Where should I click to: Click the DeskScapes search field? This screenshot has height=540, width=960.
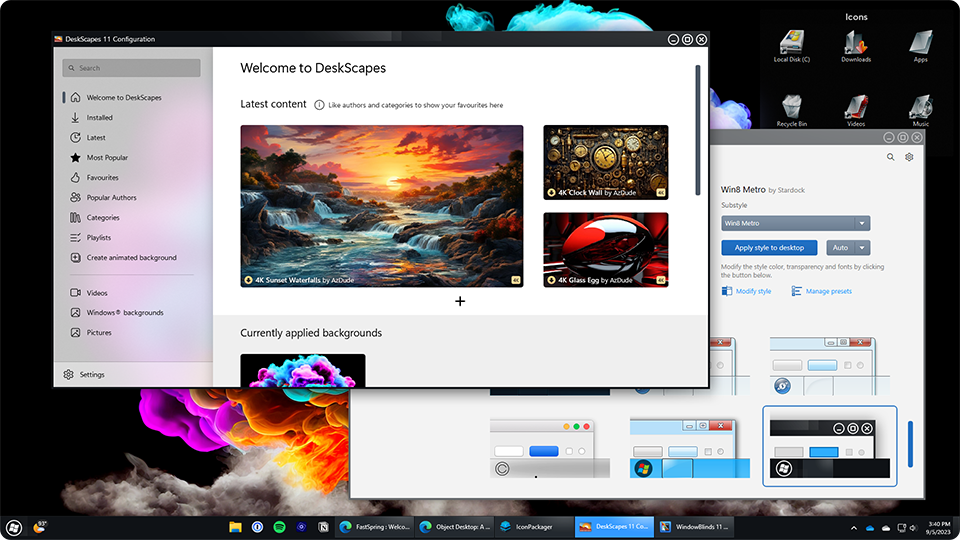131,68
